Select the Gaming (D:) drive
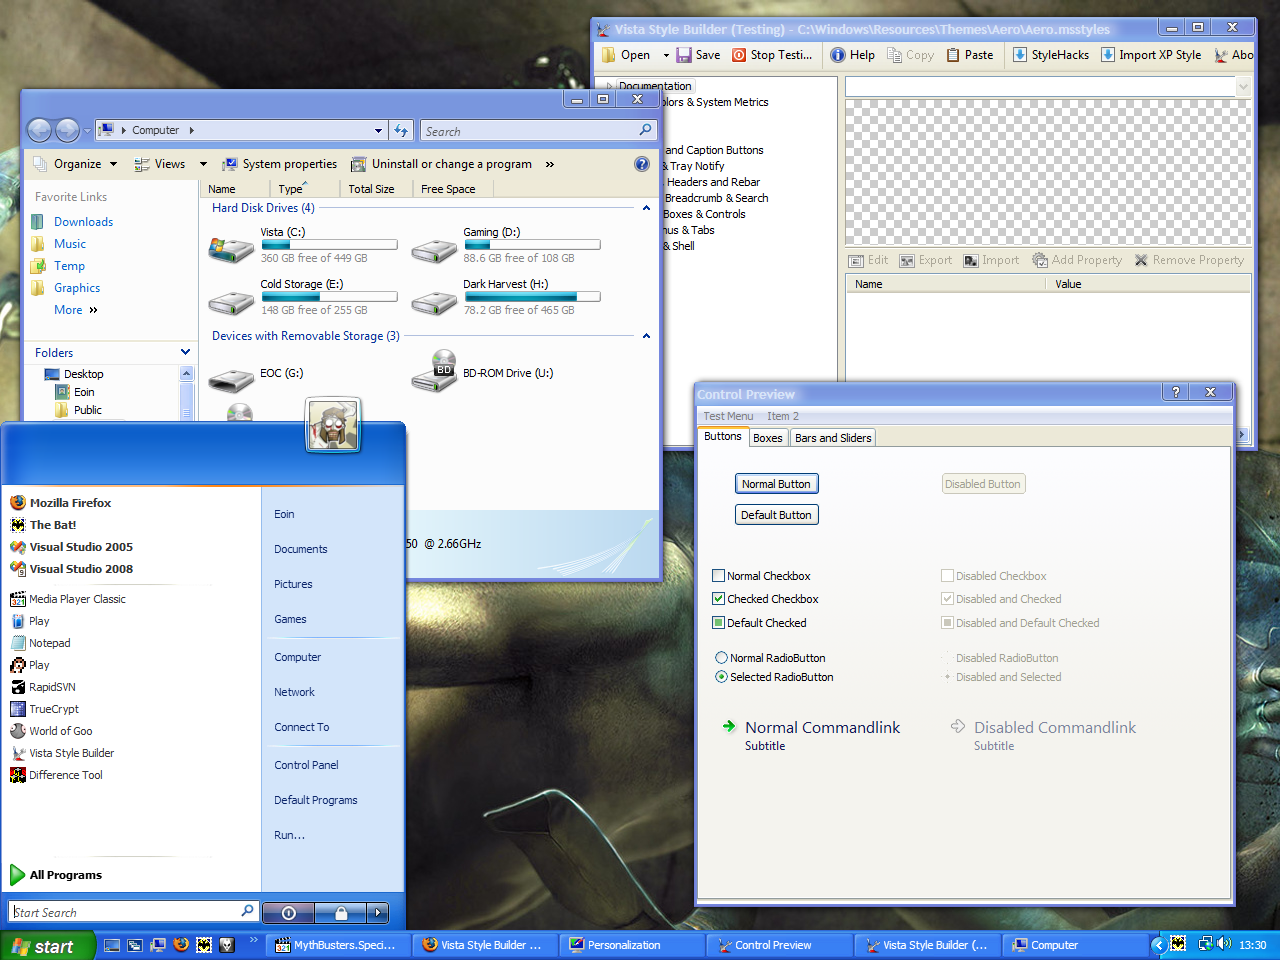Viewport: 1280px width, 960px height. pyautogui.click(x=506, y=245)
